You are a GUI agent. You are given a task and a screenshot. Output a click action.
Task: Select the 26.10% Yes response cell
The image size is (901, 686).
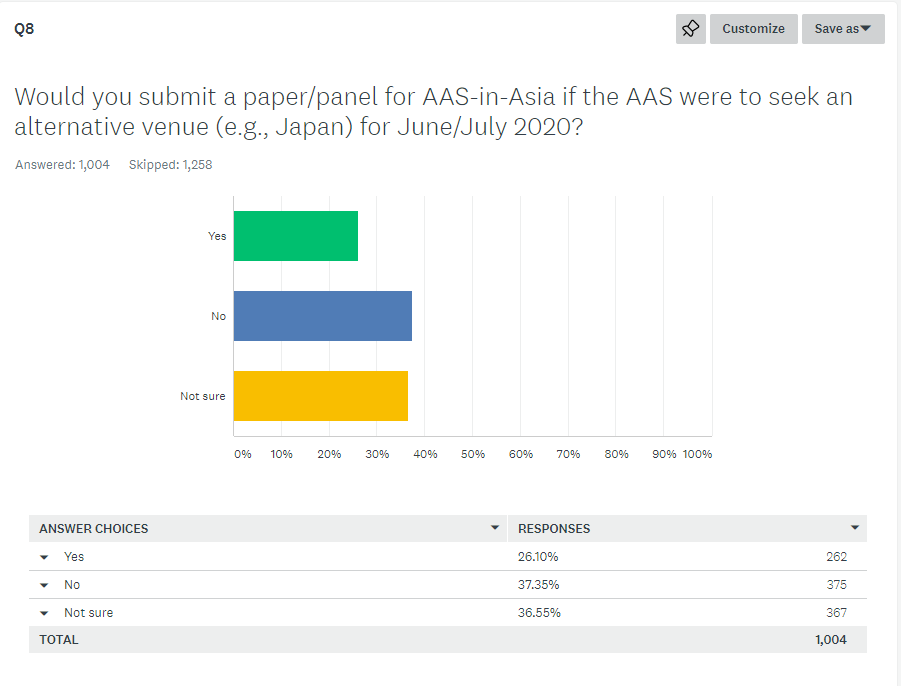(538, 557)
